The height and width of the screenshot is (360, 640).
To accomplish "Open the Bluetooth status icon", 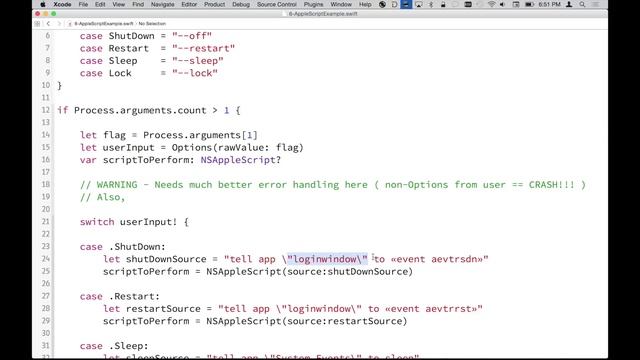I will [x=431, y=4].
